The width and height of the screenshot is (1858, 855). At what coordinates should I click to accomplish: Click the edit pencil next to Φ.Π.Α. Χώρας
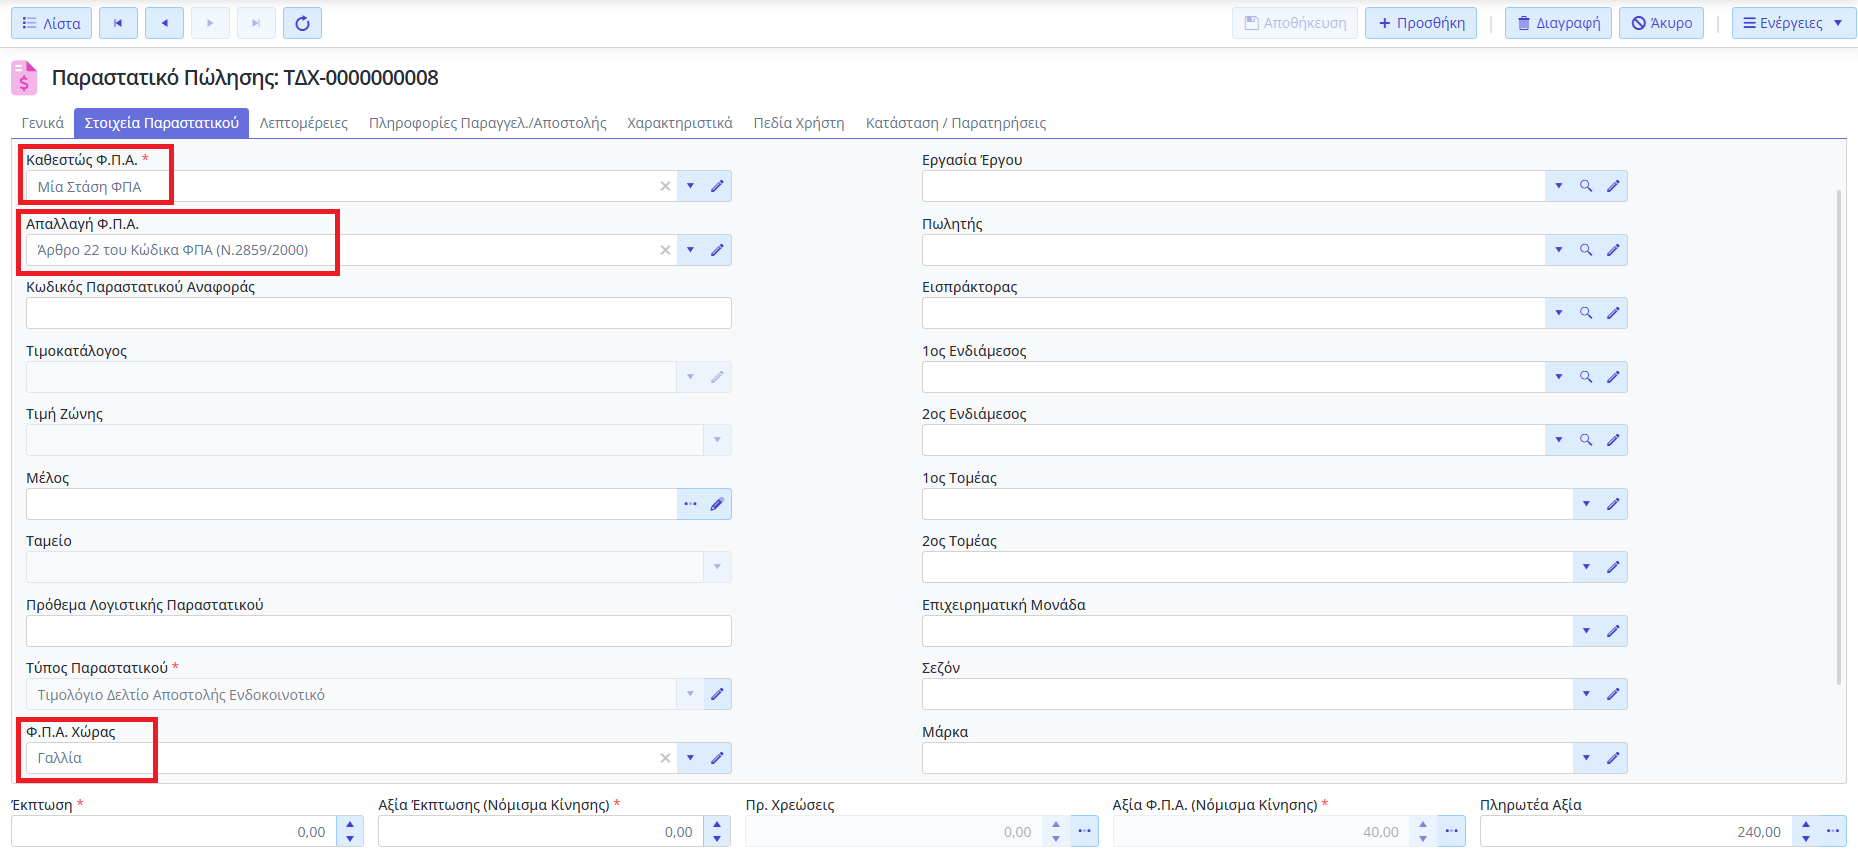[x=717, y=758]
